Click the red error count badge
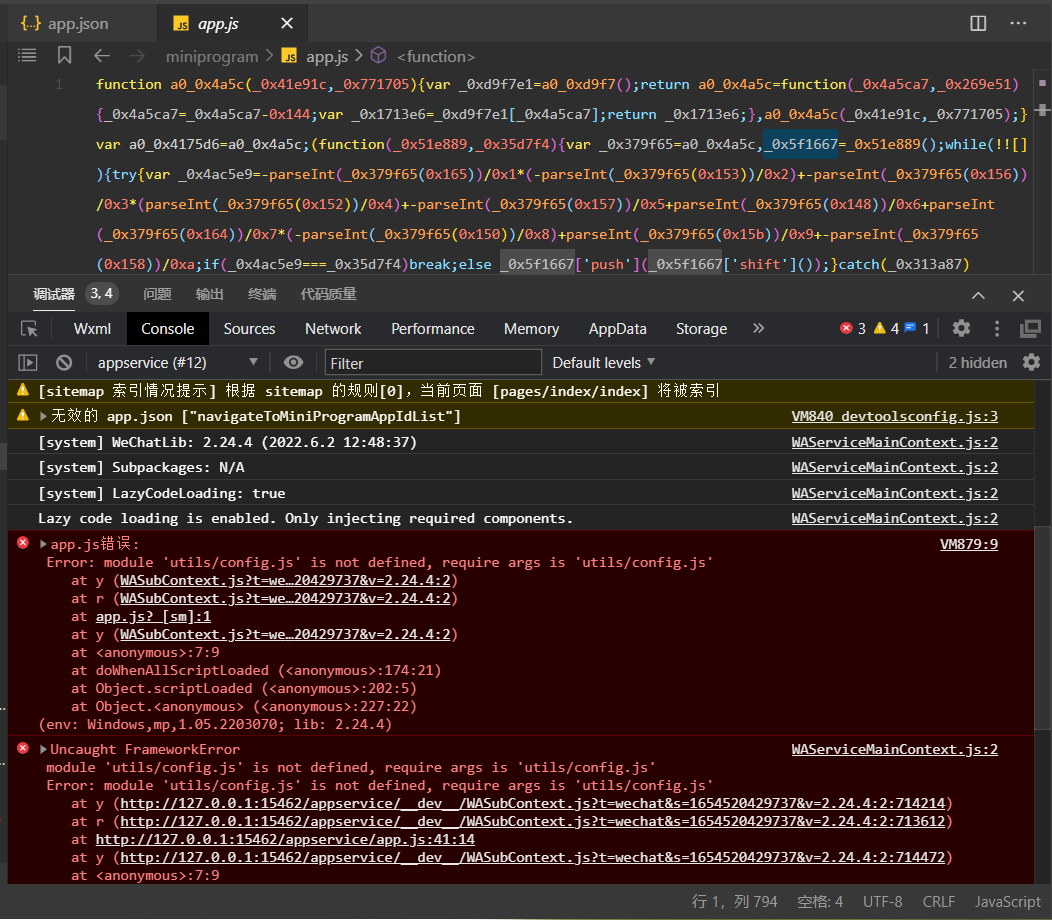Viewport: 1052px width, 920px height. [x=853, y=328]
